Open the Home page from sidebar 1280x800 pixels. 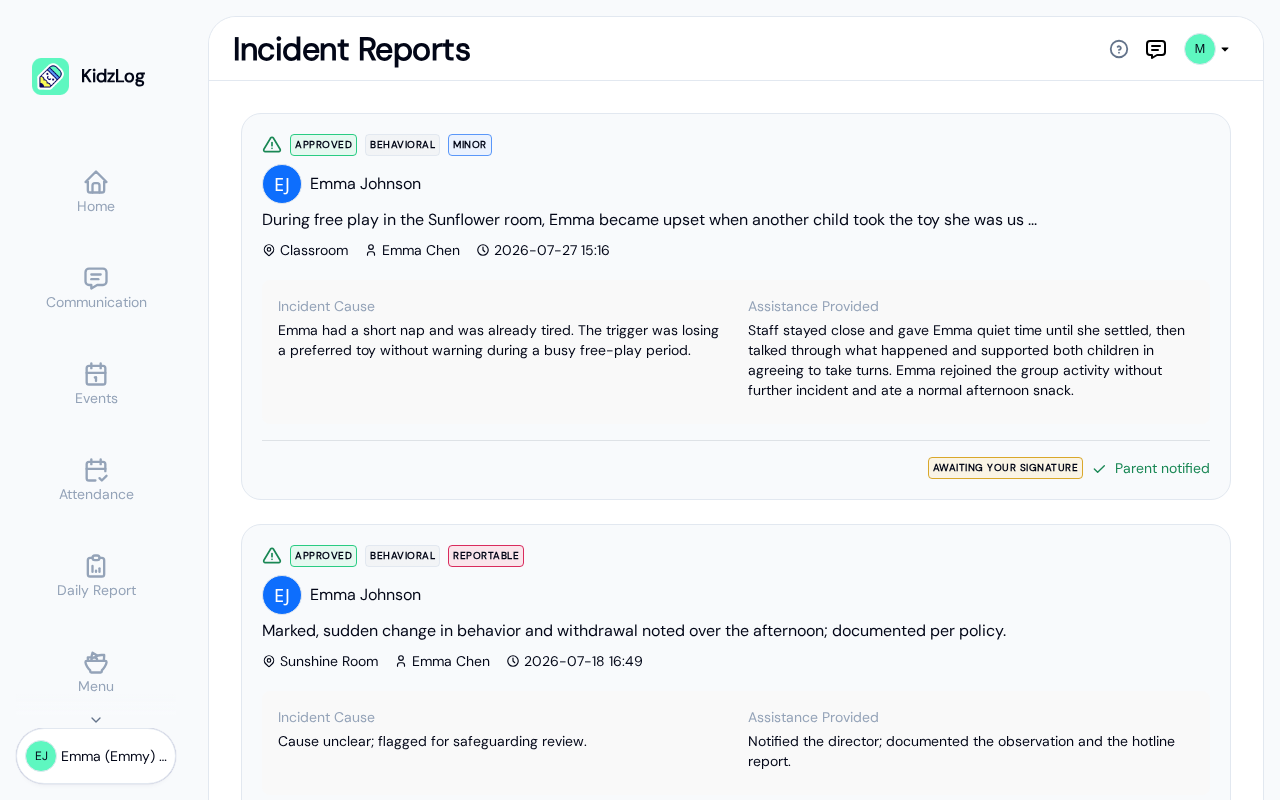pyautogui.click(x=96, y=192)
